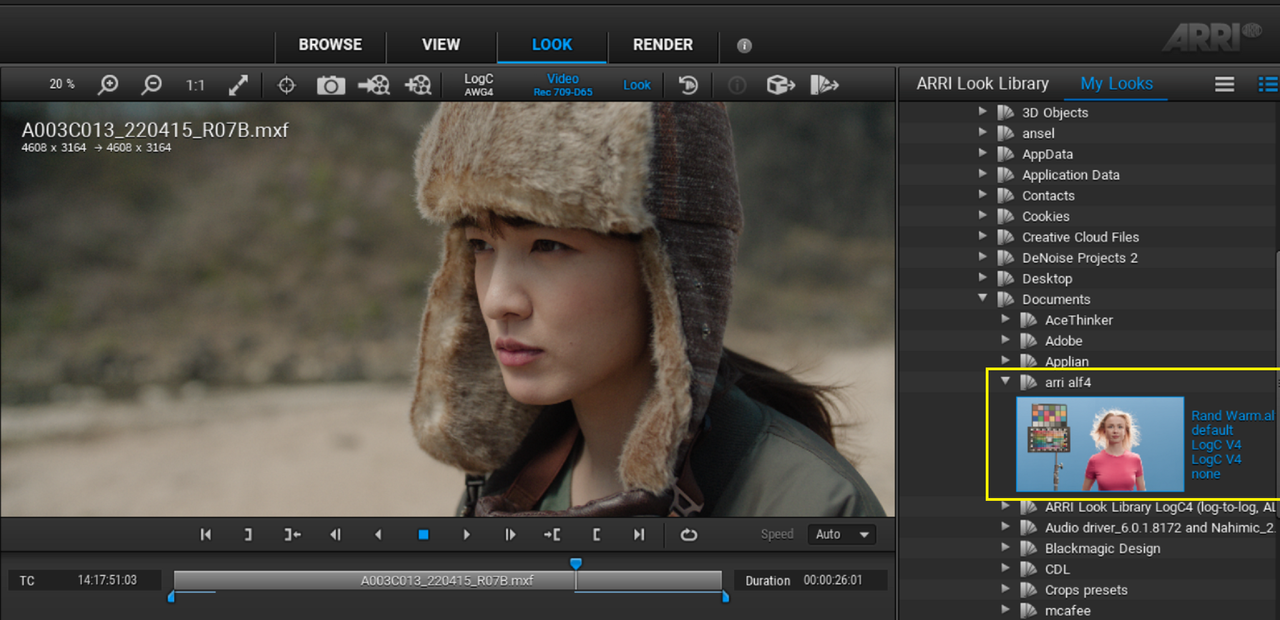The height and width of the screenshot is (620, 1280).
Task: Play the clip forward
Action: point(466,535)
